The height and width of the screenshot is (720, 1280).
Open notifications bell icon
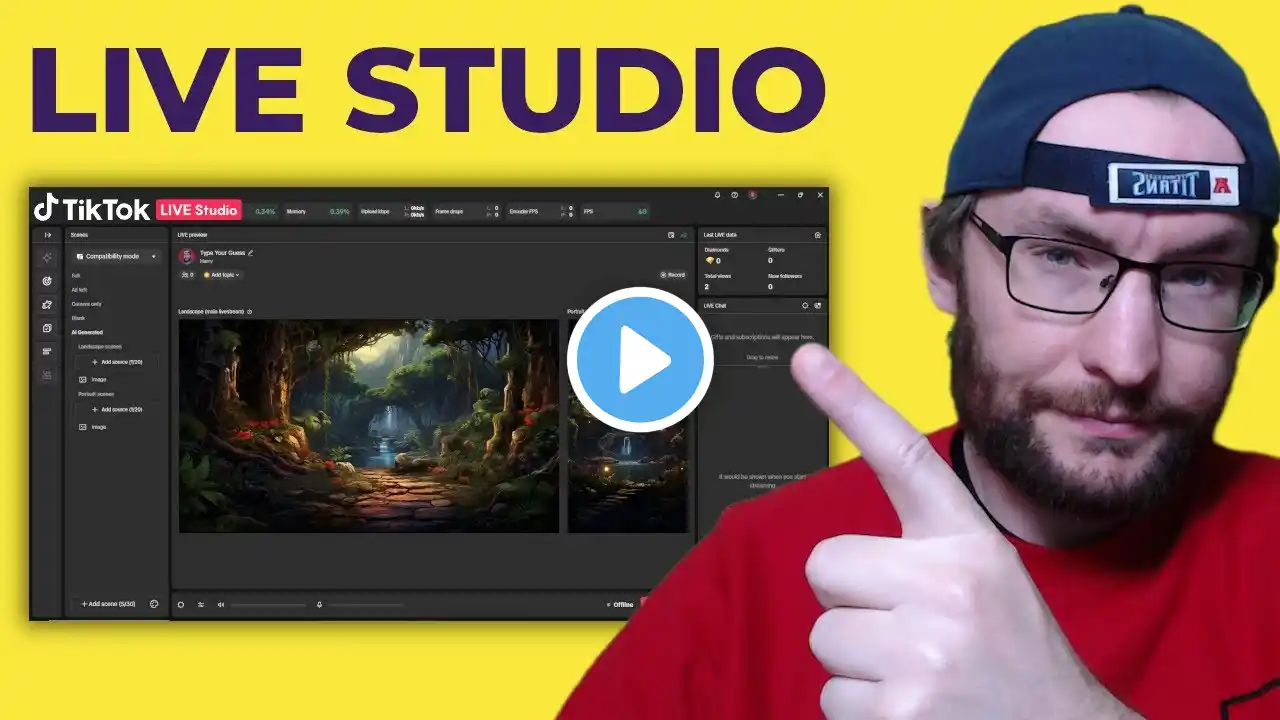(x=717, y=195)
